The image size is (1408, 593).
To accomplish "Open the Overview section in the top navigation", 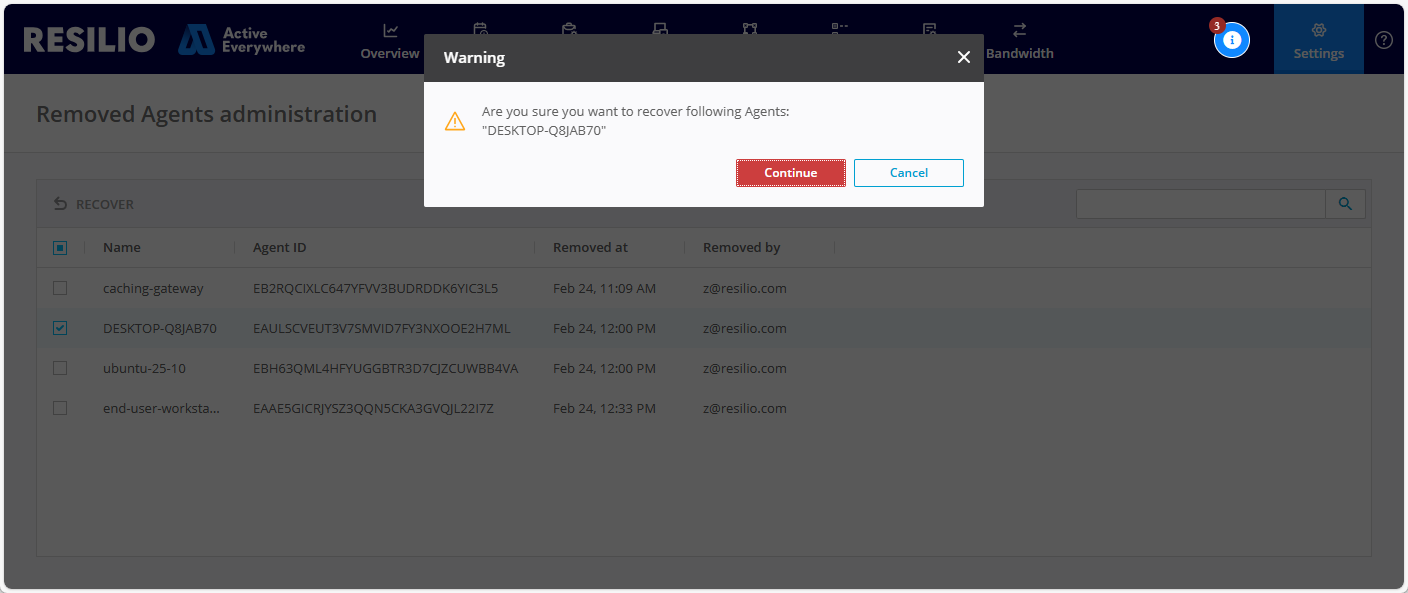I will coord(390,42).
